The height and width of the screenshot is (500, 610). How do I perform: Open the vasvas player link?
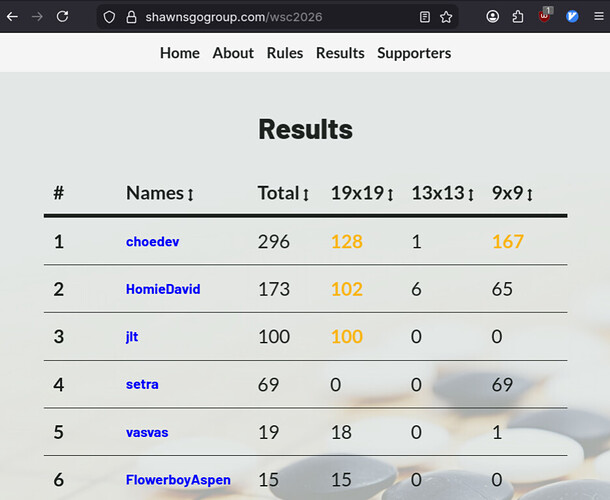tap(147, 432)
